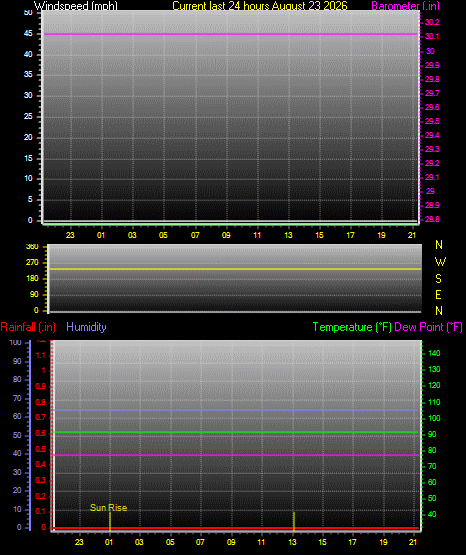Select the yellow marker line near hour 13
The image size is (466, 555).
point(294,522)
